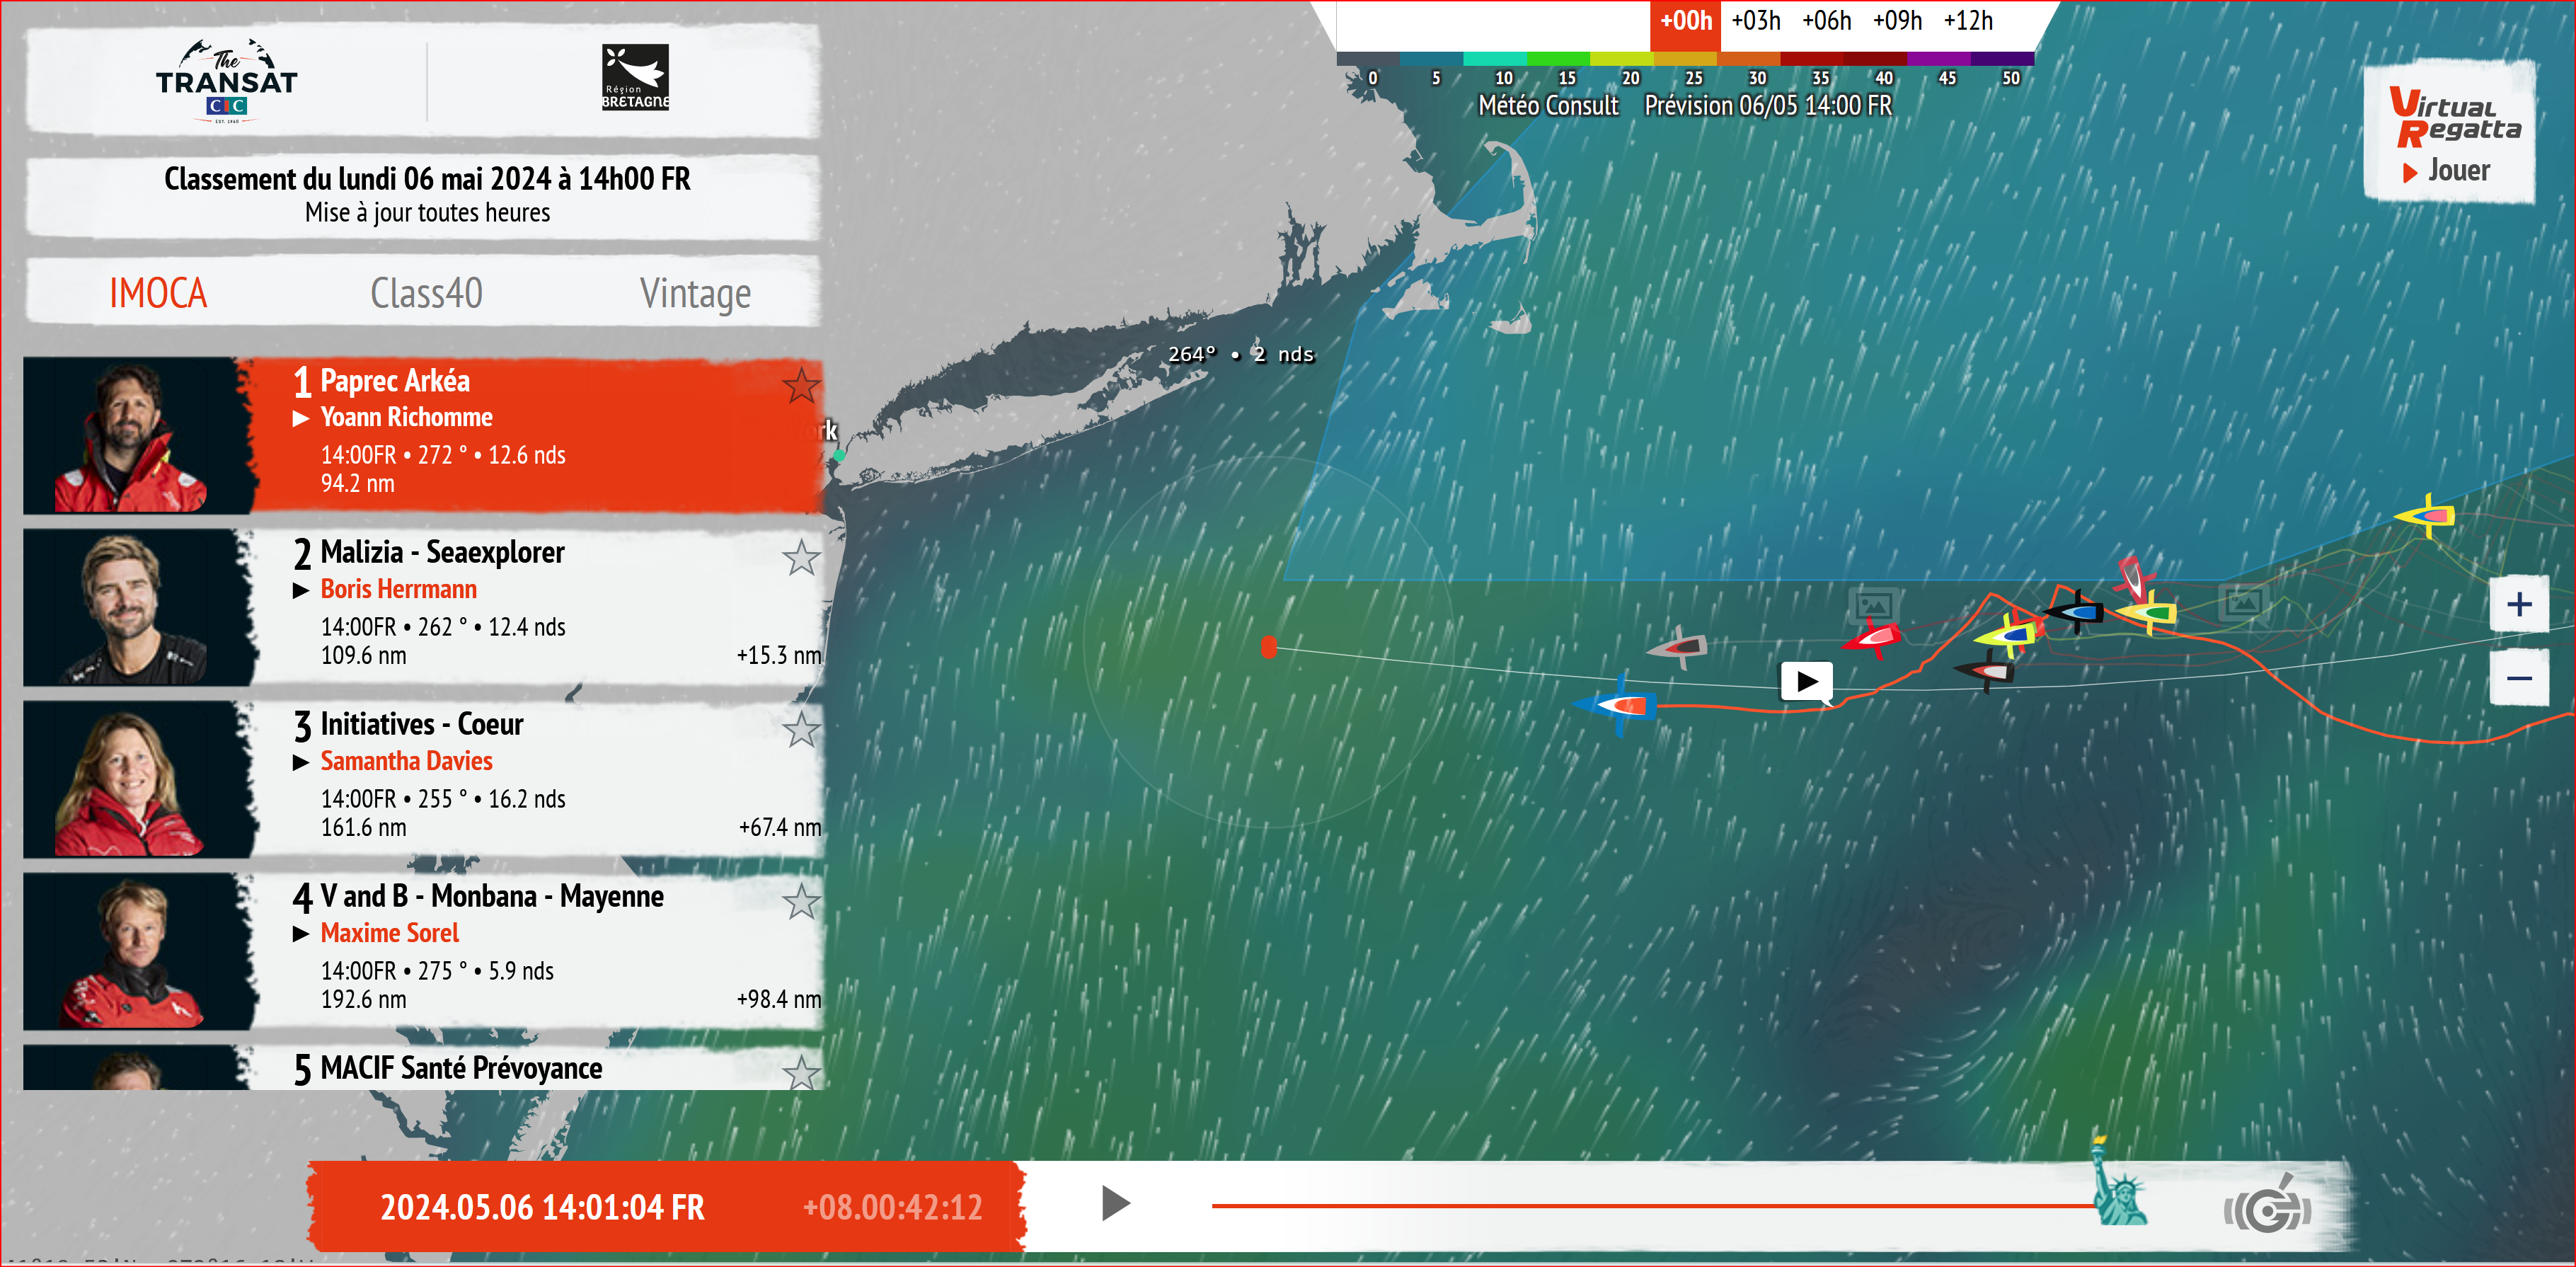
Task: Select the +06h forecast offset
Action: [1826, 21]
